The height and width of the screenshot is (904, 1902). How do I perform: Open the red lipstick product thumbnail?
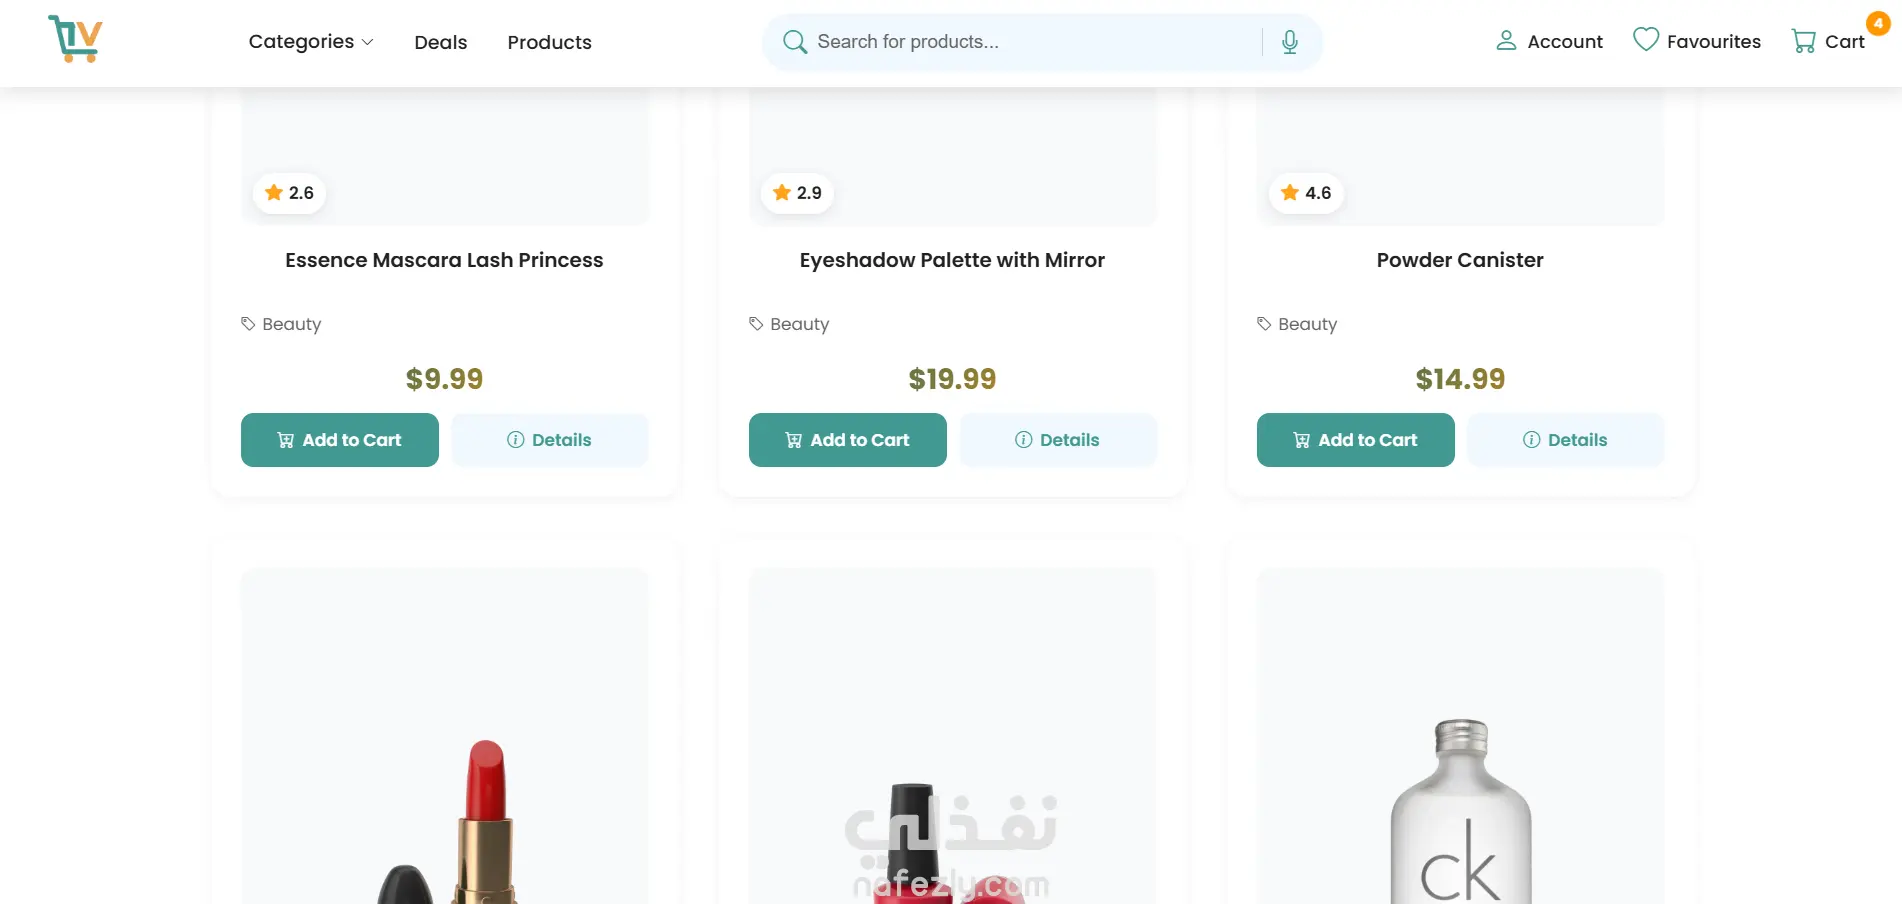445,780
